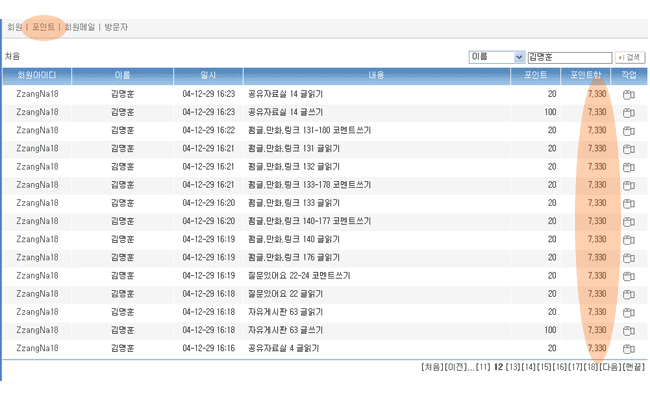This screenshot has height=400, width=650.
Task: Click the search text field containing 김명훈
Action: tap(568, 58)
